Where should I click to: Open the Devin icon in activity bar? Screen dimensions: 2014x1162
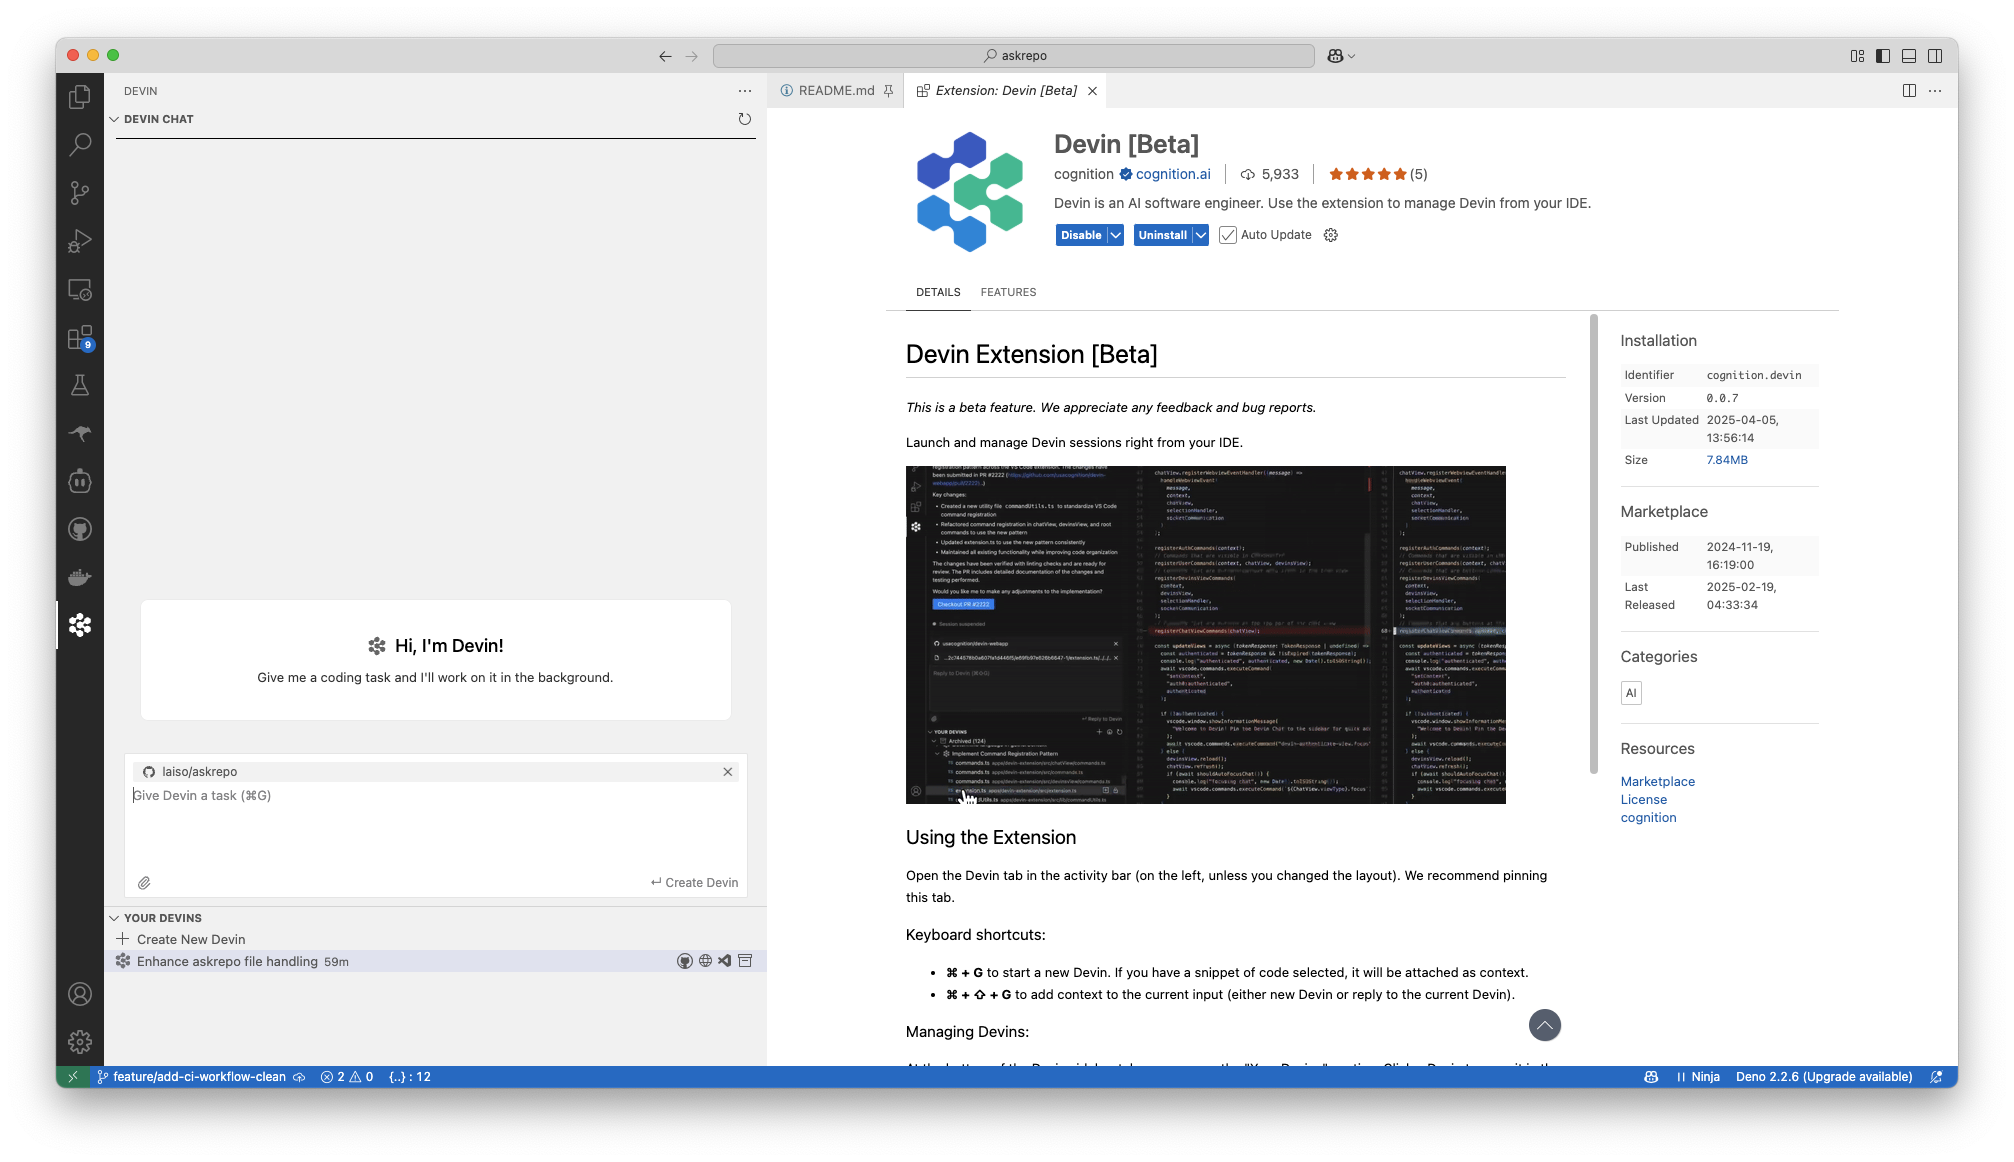pos(80,625)
